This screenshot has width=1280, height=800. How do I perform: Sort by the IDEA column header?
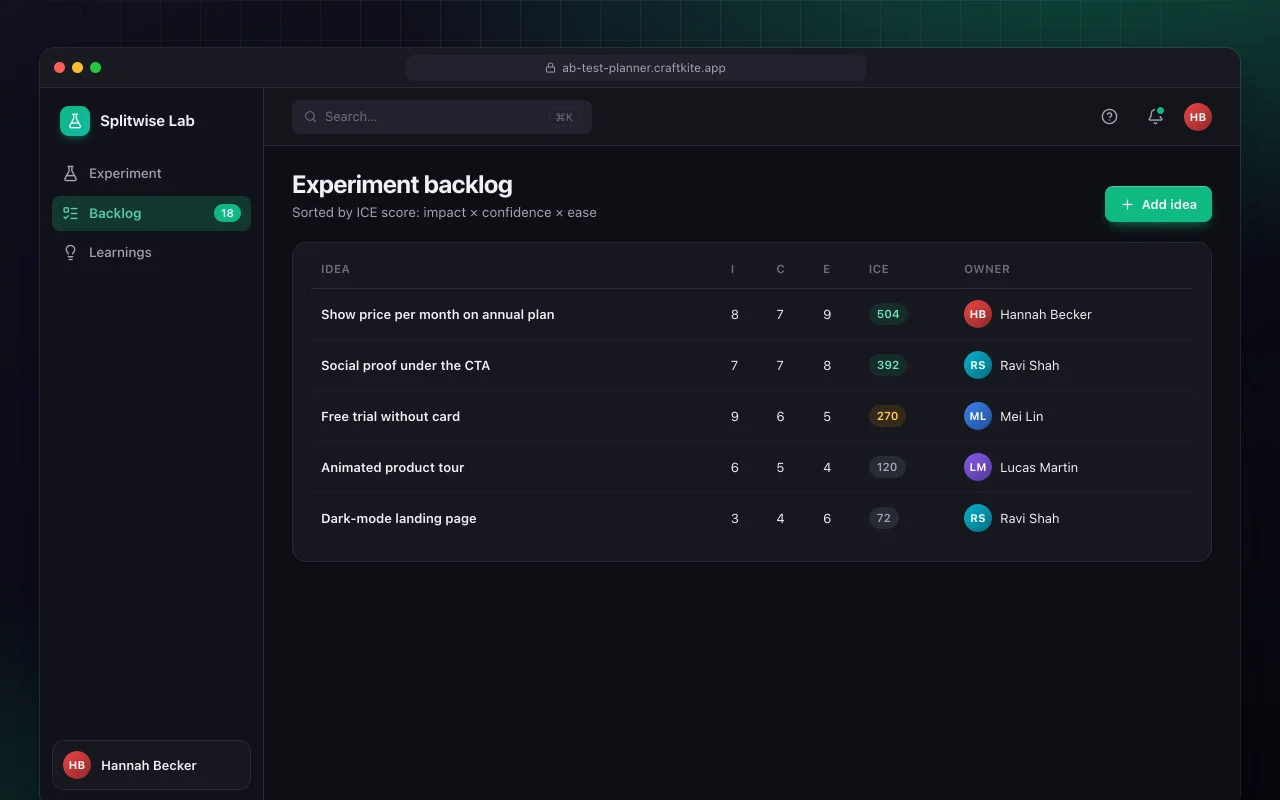335,269
